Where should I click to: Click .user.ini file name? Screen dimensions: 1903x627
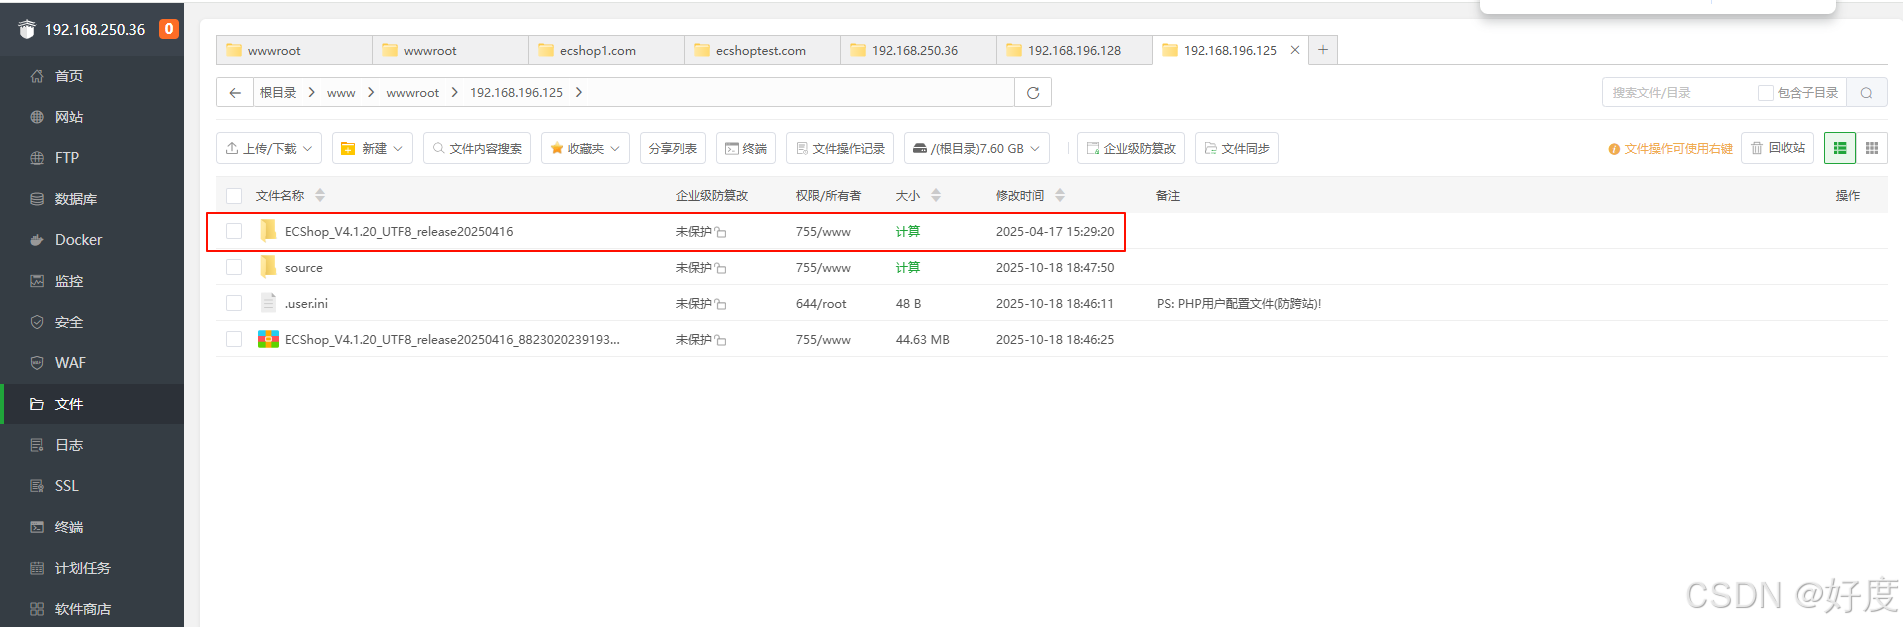(306, 304)
